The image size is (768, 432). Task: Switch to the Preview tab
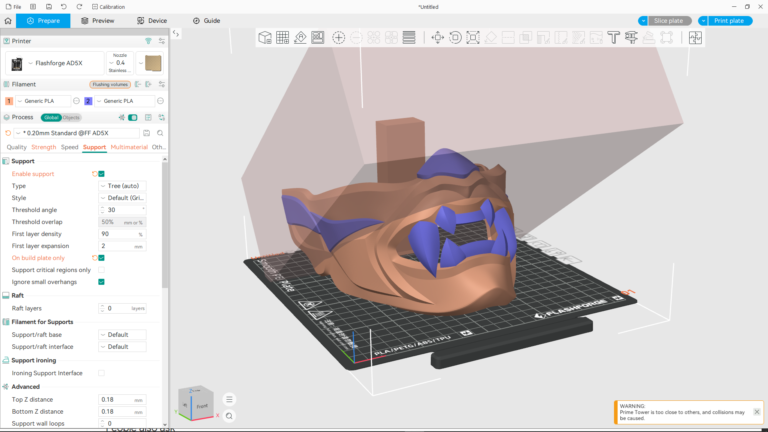(97, 21)
